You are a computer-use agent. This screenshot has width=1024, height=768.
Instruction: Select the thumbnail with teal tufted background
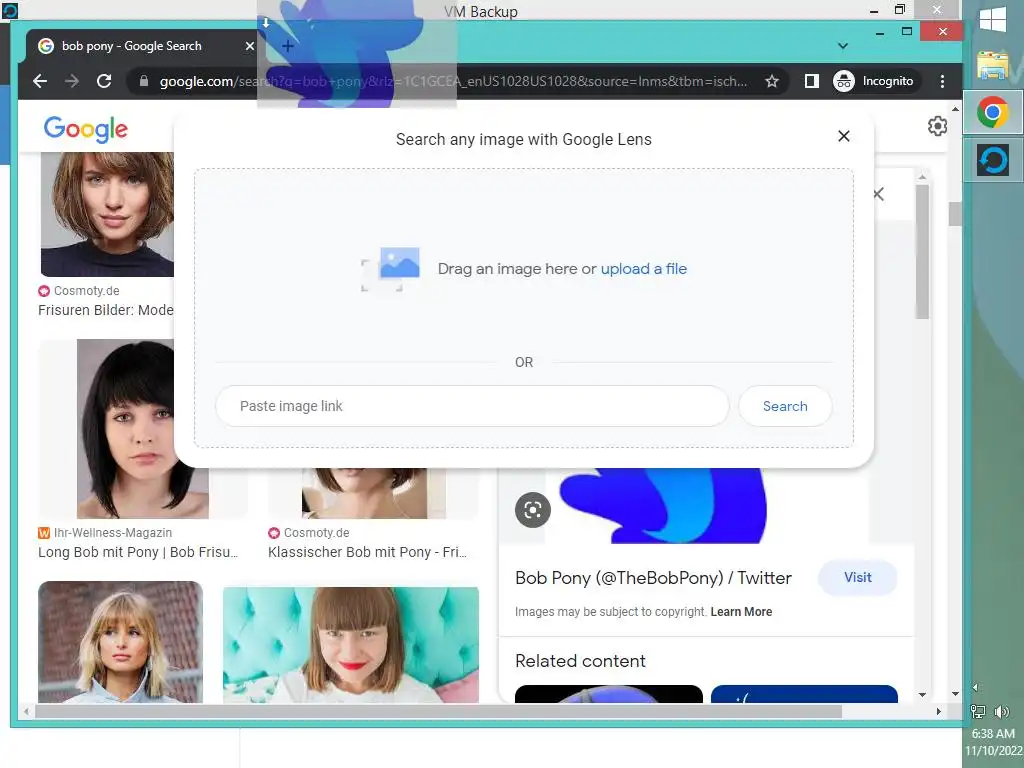point(351,645)
